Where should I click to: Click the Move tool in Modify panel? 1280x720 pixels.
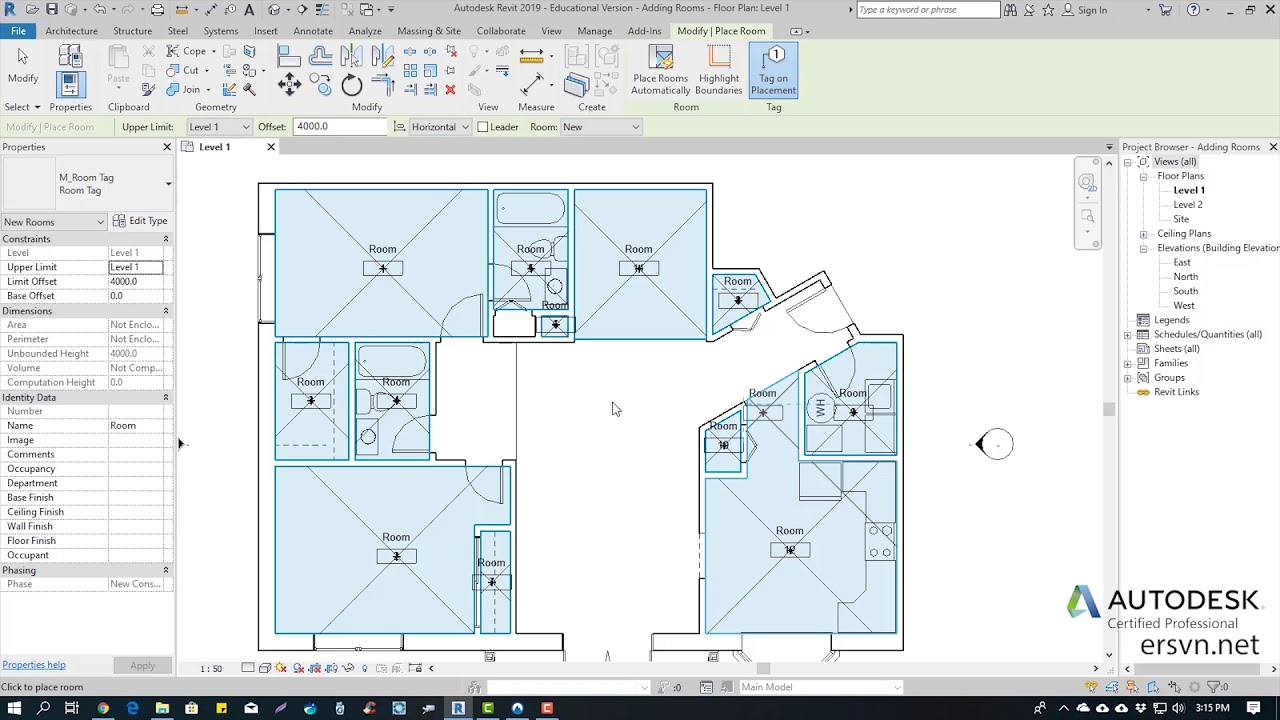click(289, 85)
